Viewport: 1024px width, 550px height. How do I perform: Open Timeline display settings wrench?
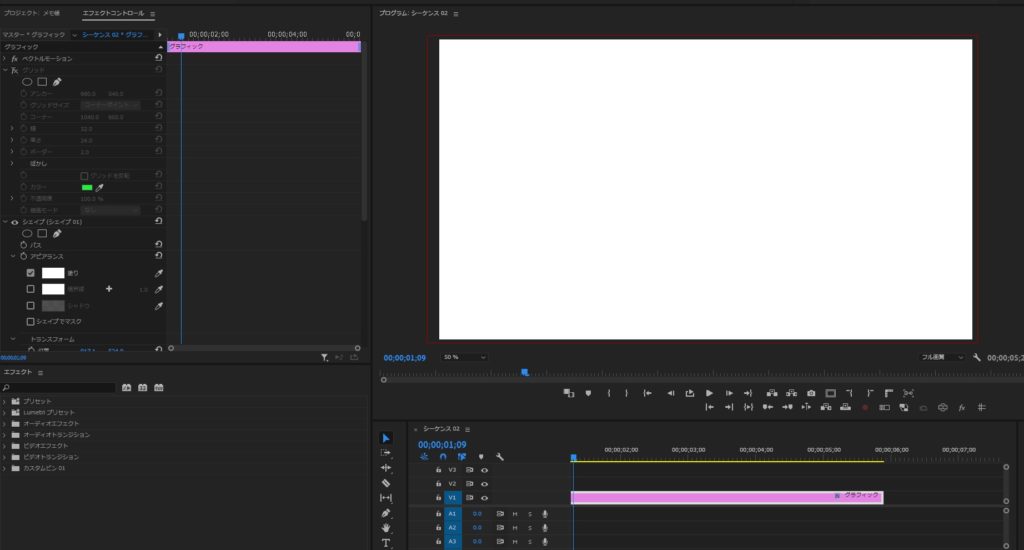click(x=500, y=457)
